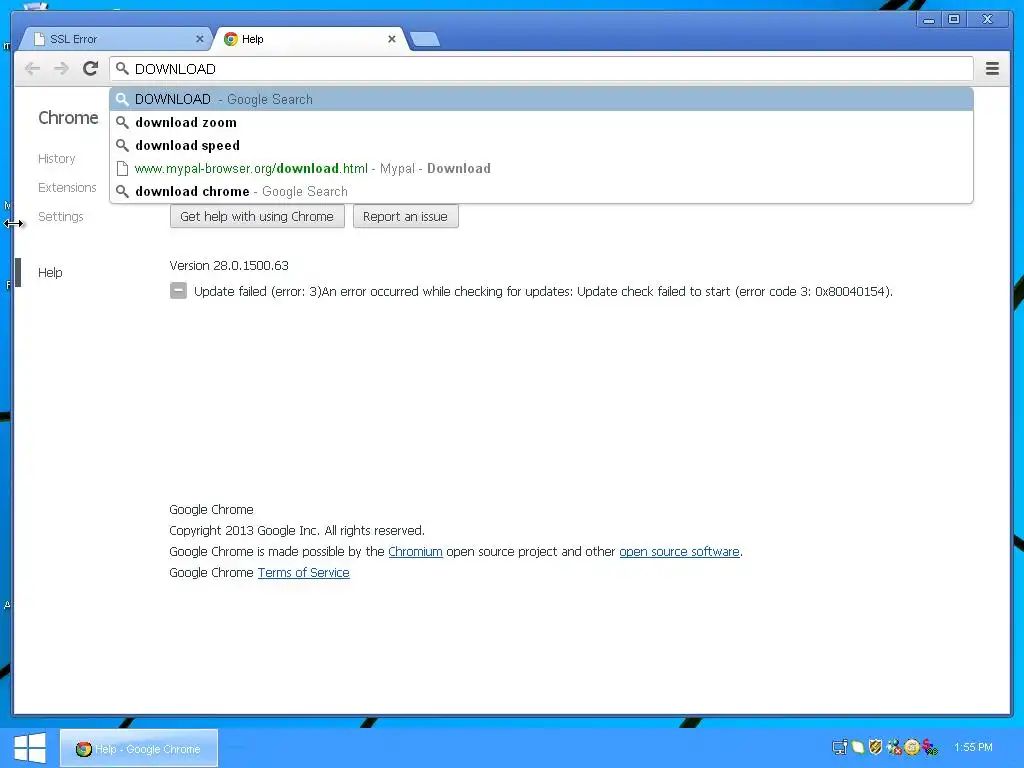This screenshot has width=1024, height=768.
Task: Reload the current page
Action: [91, 69]
